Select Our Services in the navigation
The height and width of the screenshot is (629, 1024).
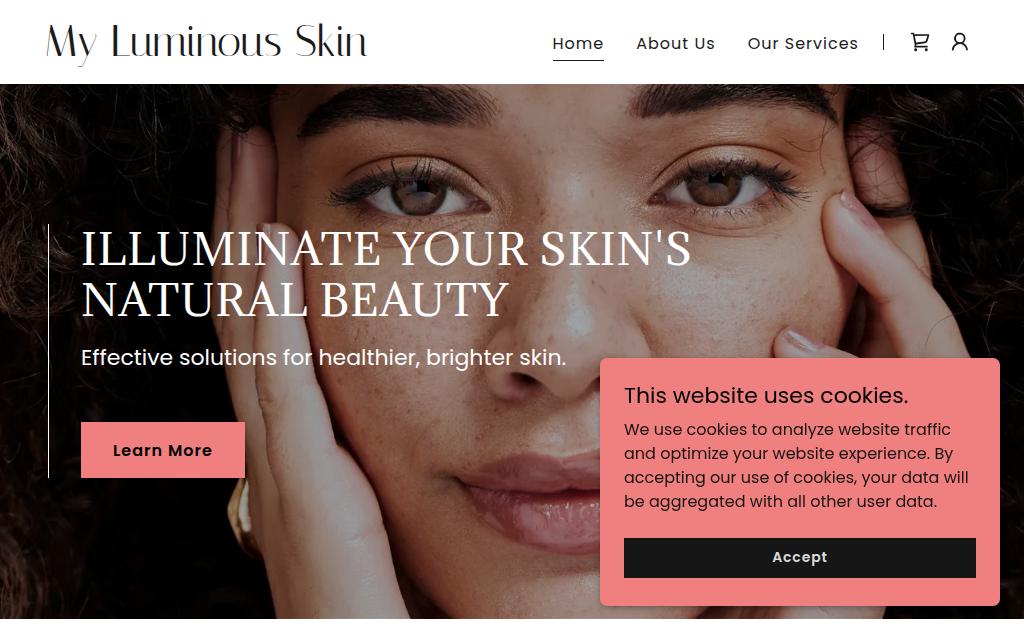pos(803,43)
